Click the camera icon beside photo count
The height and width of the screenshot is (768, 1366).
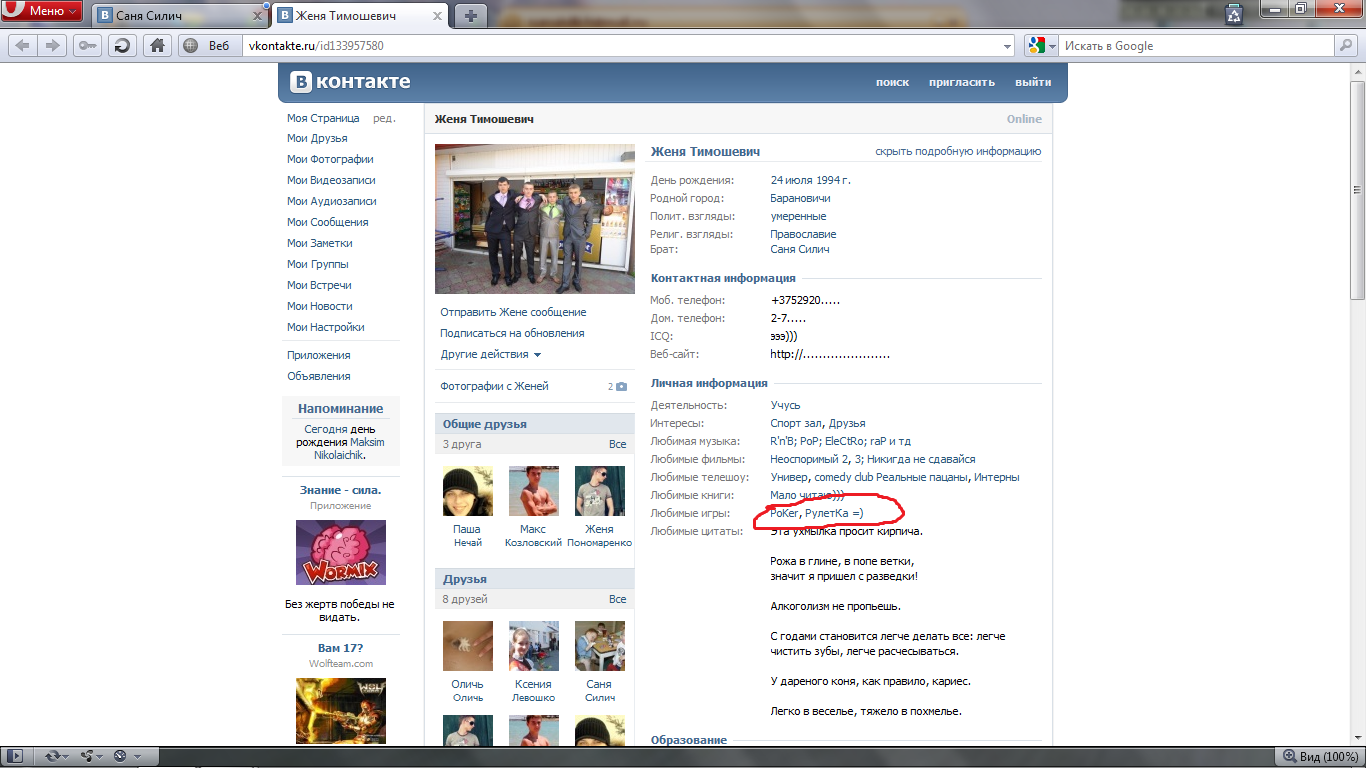click(621, 386)
